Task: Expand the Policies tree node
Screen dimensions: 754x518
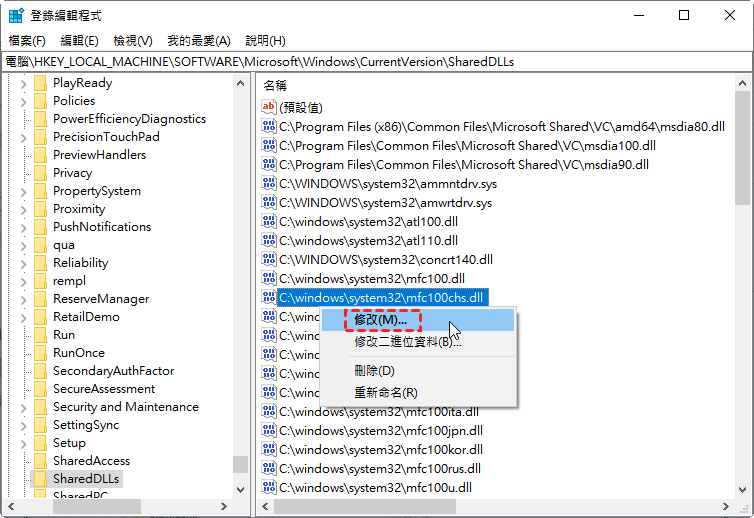Action: point(22,101)
